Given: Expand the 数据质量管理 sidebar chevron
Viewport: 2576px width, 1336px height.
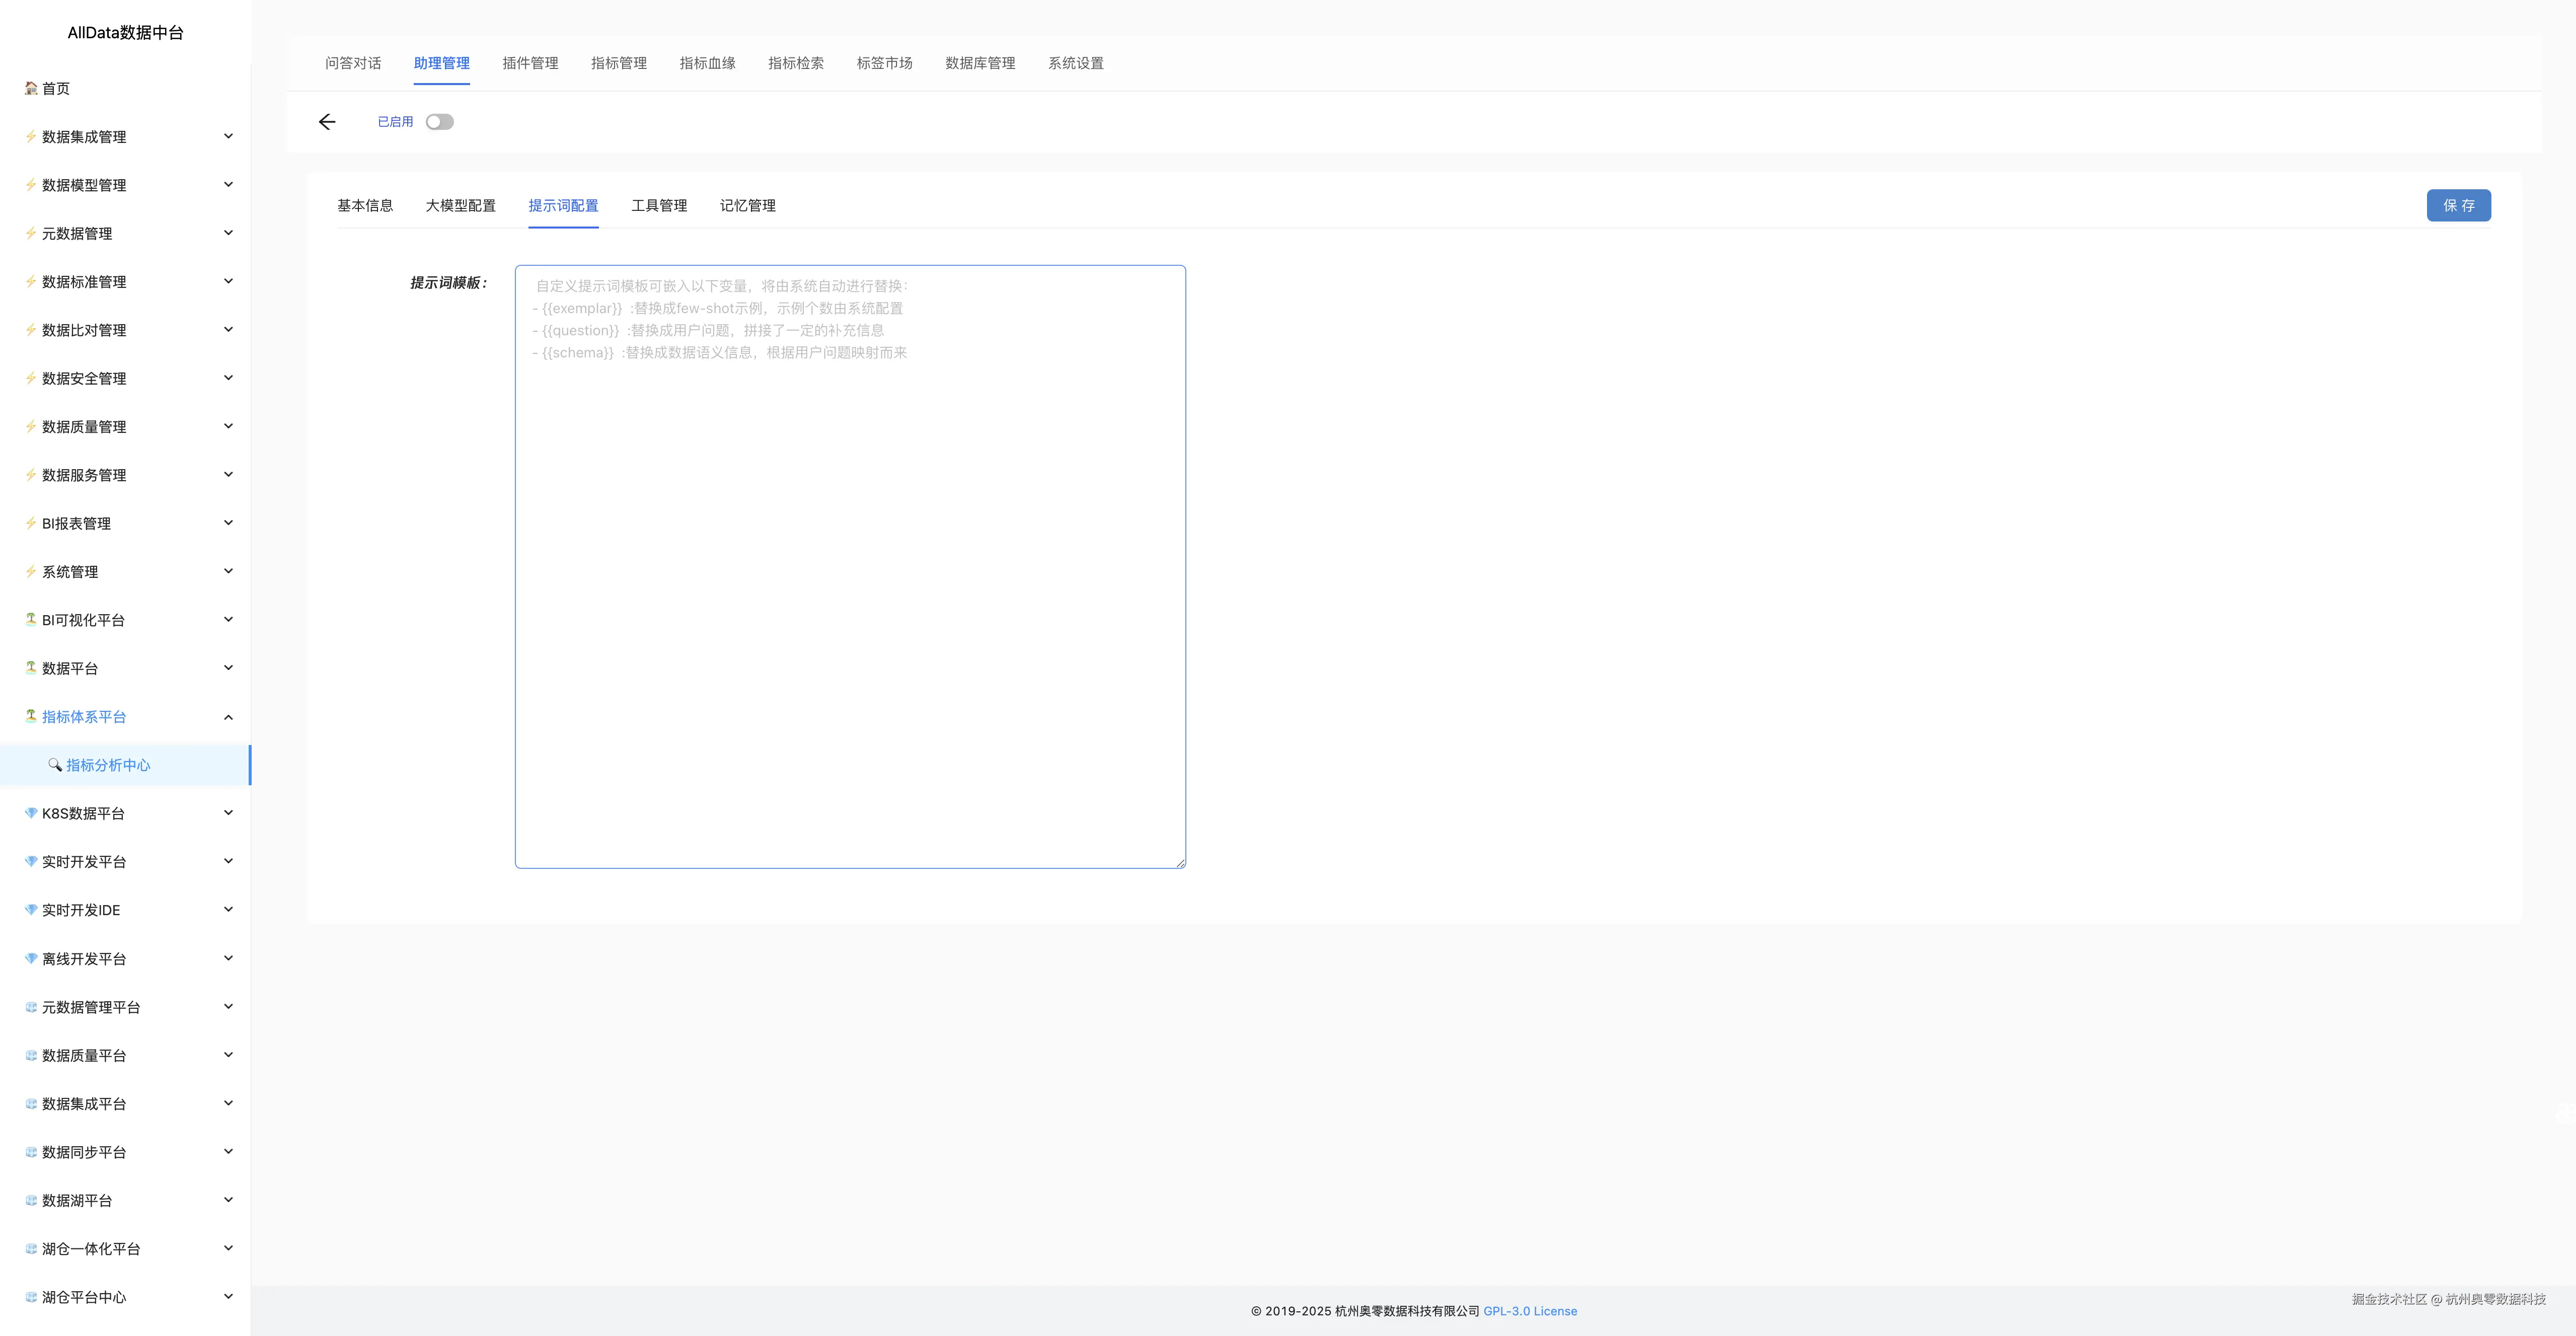Looking at the screenshot, I should click(228, 426).
